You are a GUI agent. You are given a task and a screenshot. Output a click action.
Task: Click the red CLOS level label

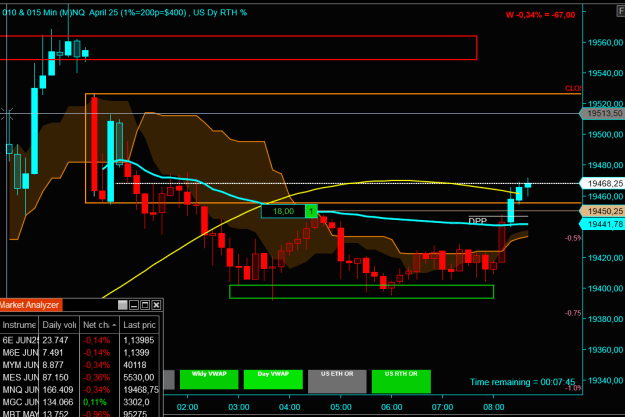click(x=573, y=88)
